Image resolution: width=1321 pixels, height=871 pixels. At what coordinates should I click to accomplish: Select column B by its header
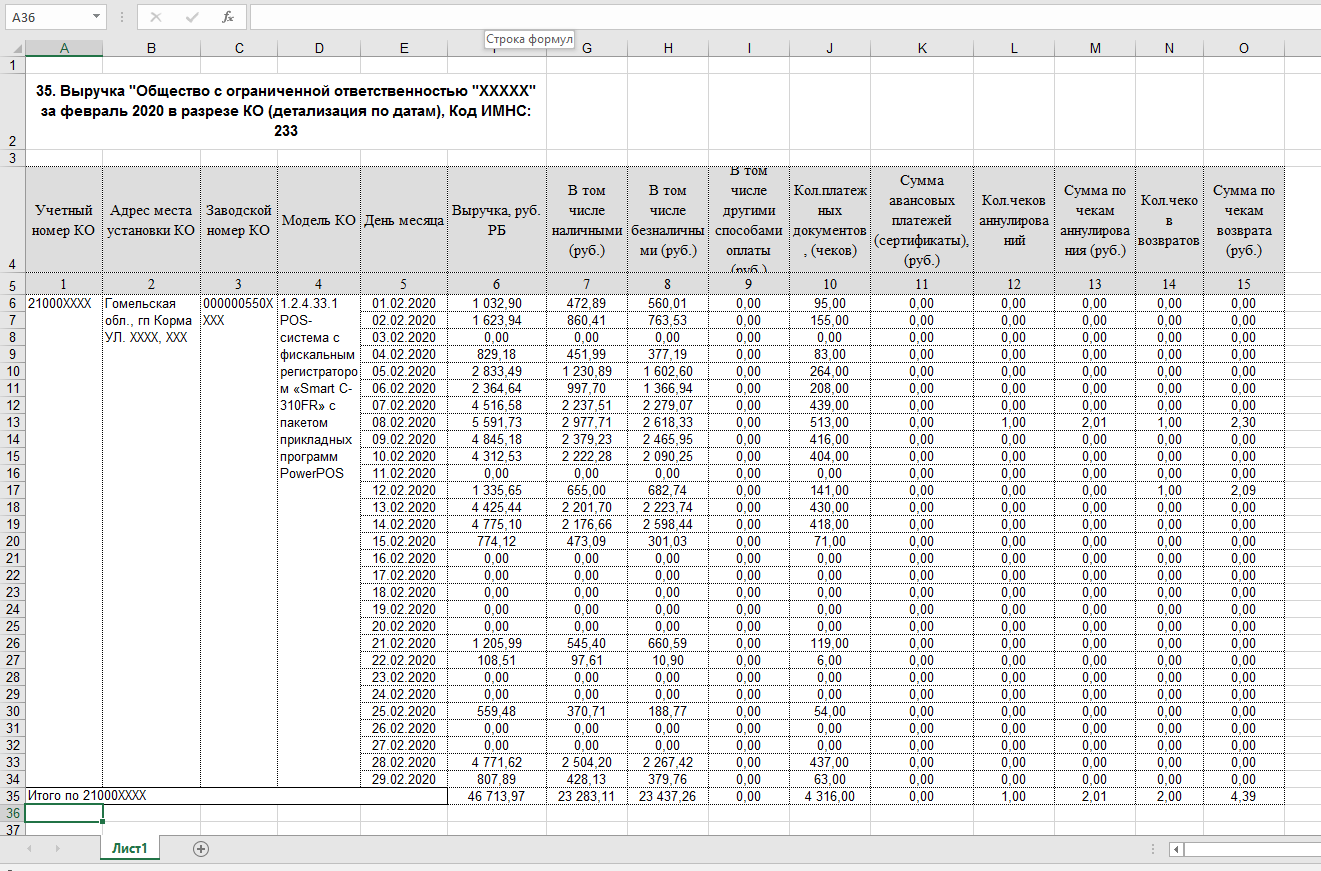[151, 48]
